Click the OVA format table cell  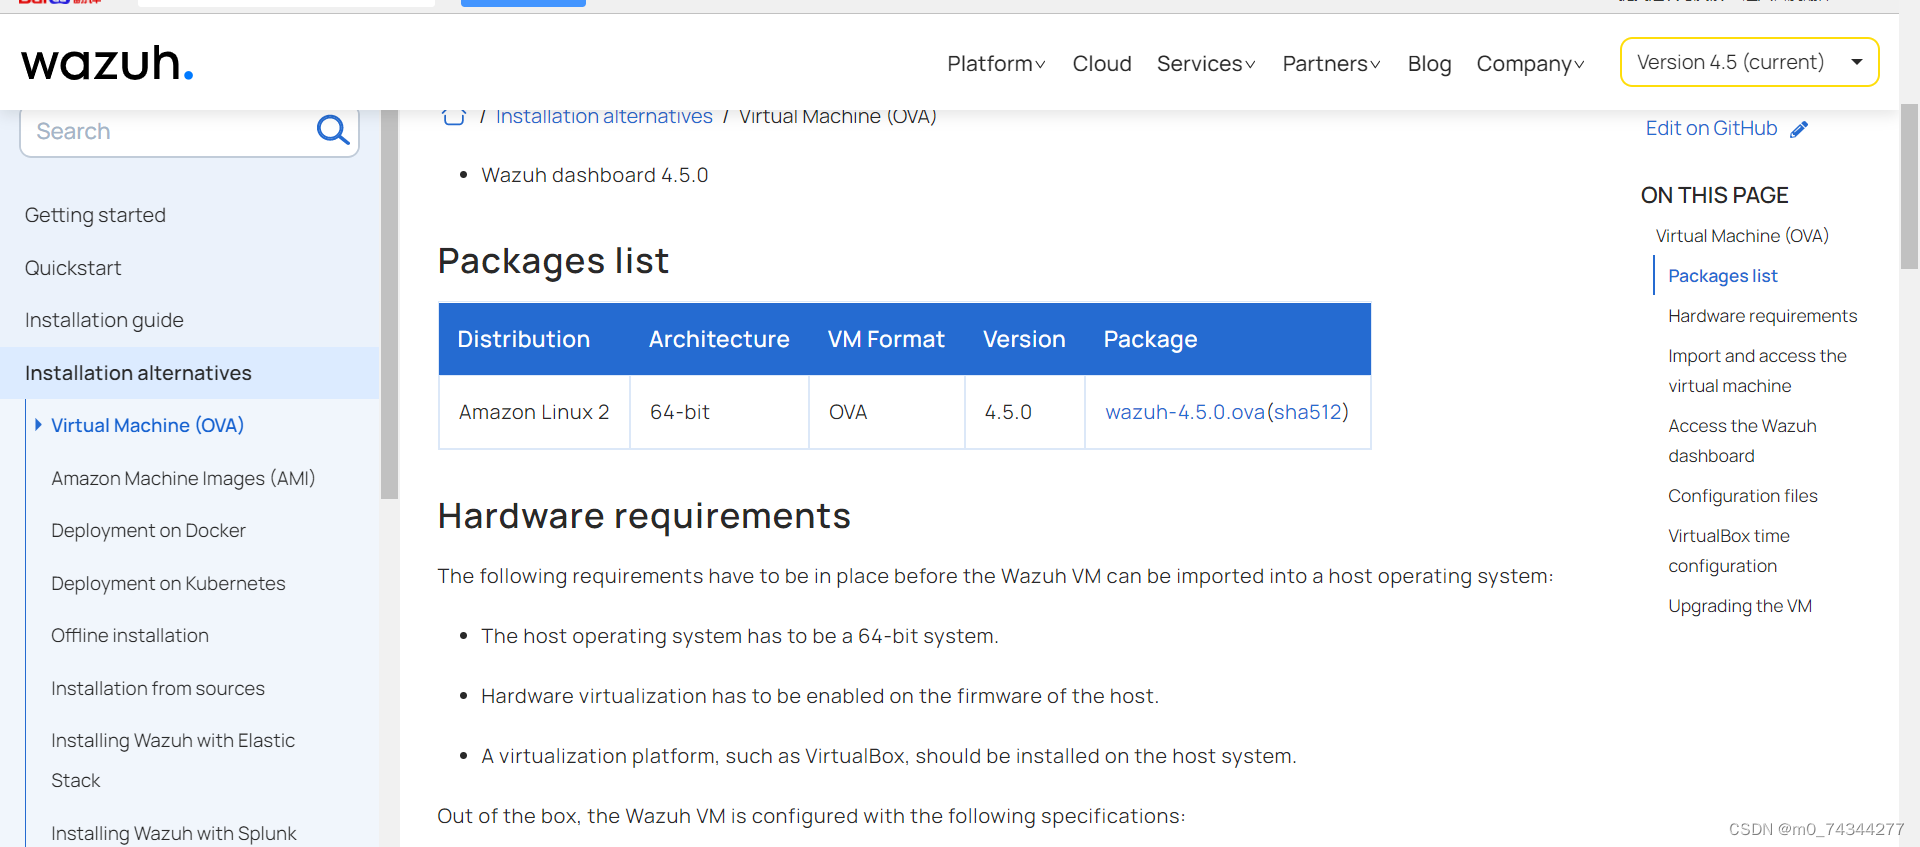coord(887,412)
